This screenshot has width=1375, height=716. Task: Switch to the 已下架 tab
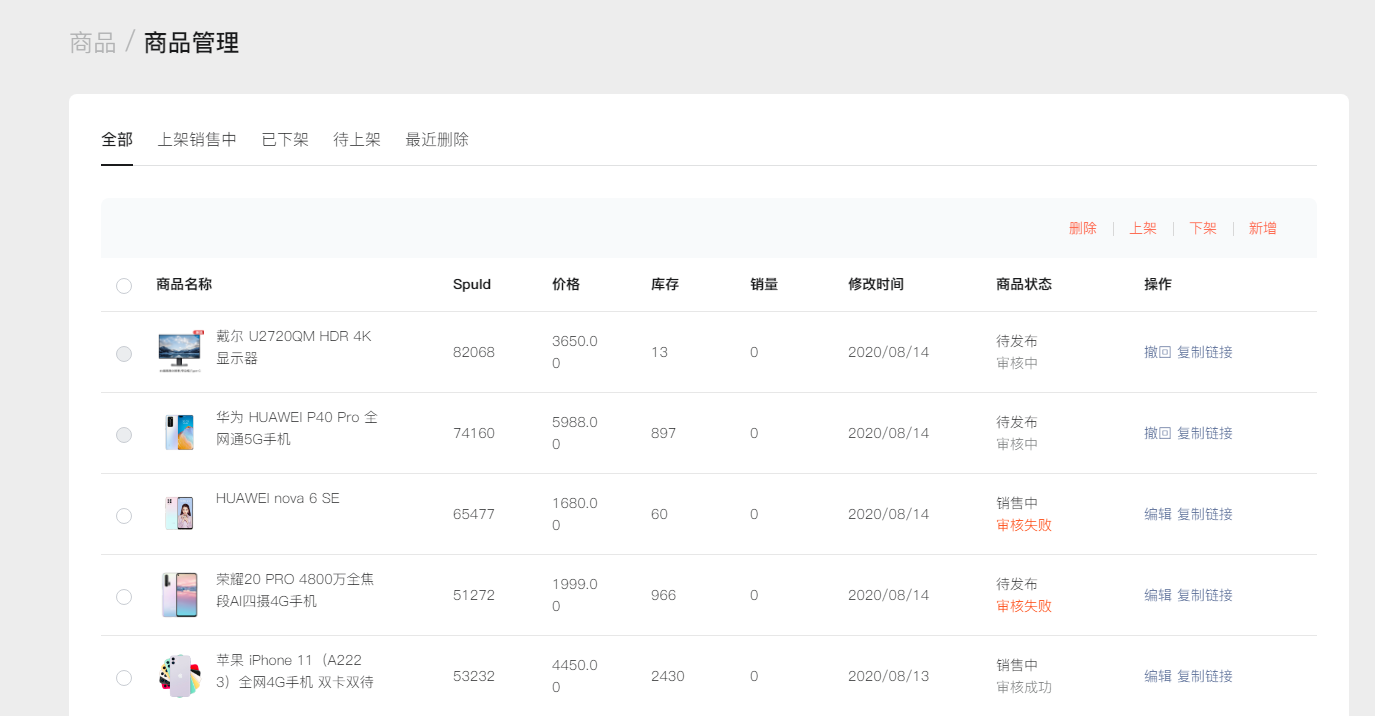click(x=285, y=140)
